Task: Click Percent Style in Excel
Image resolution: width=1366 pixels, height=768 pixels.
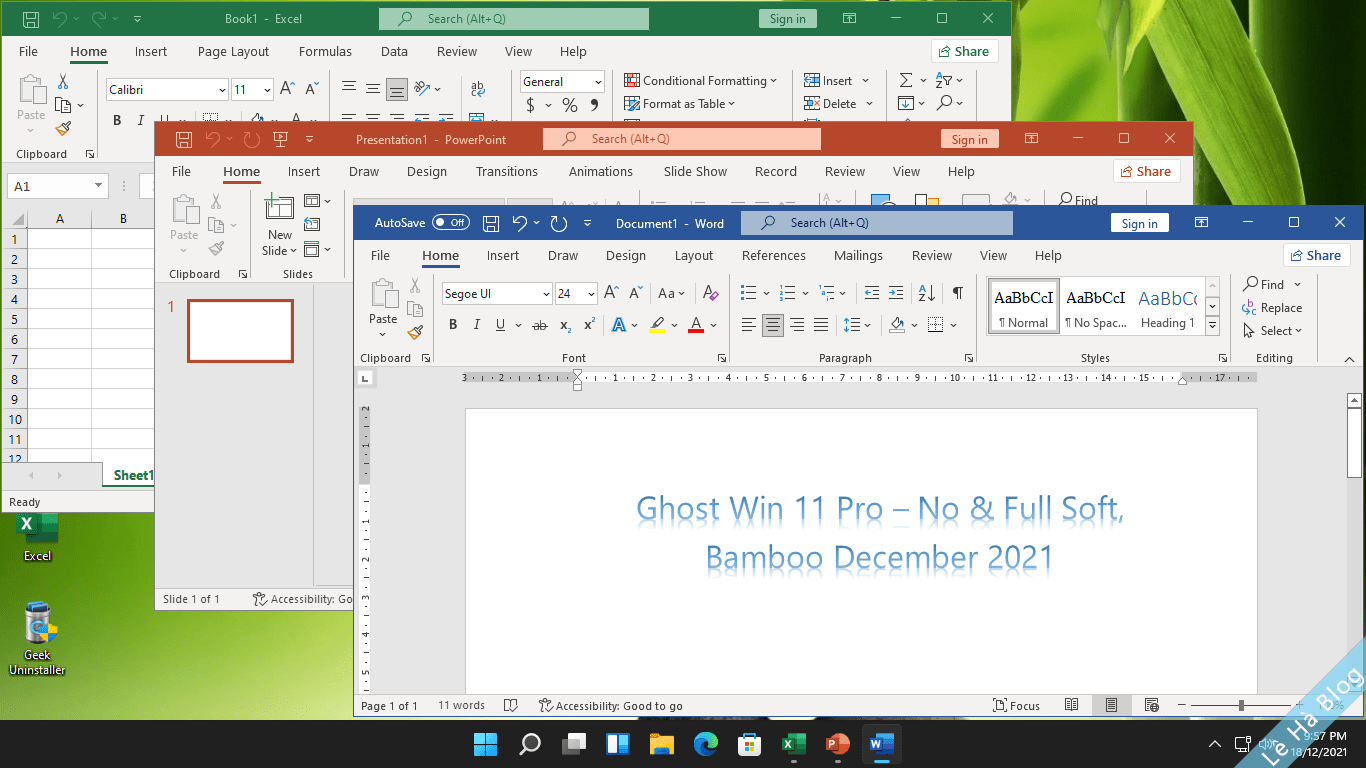Action: [569, 105]
